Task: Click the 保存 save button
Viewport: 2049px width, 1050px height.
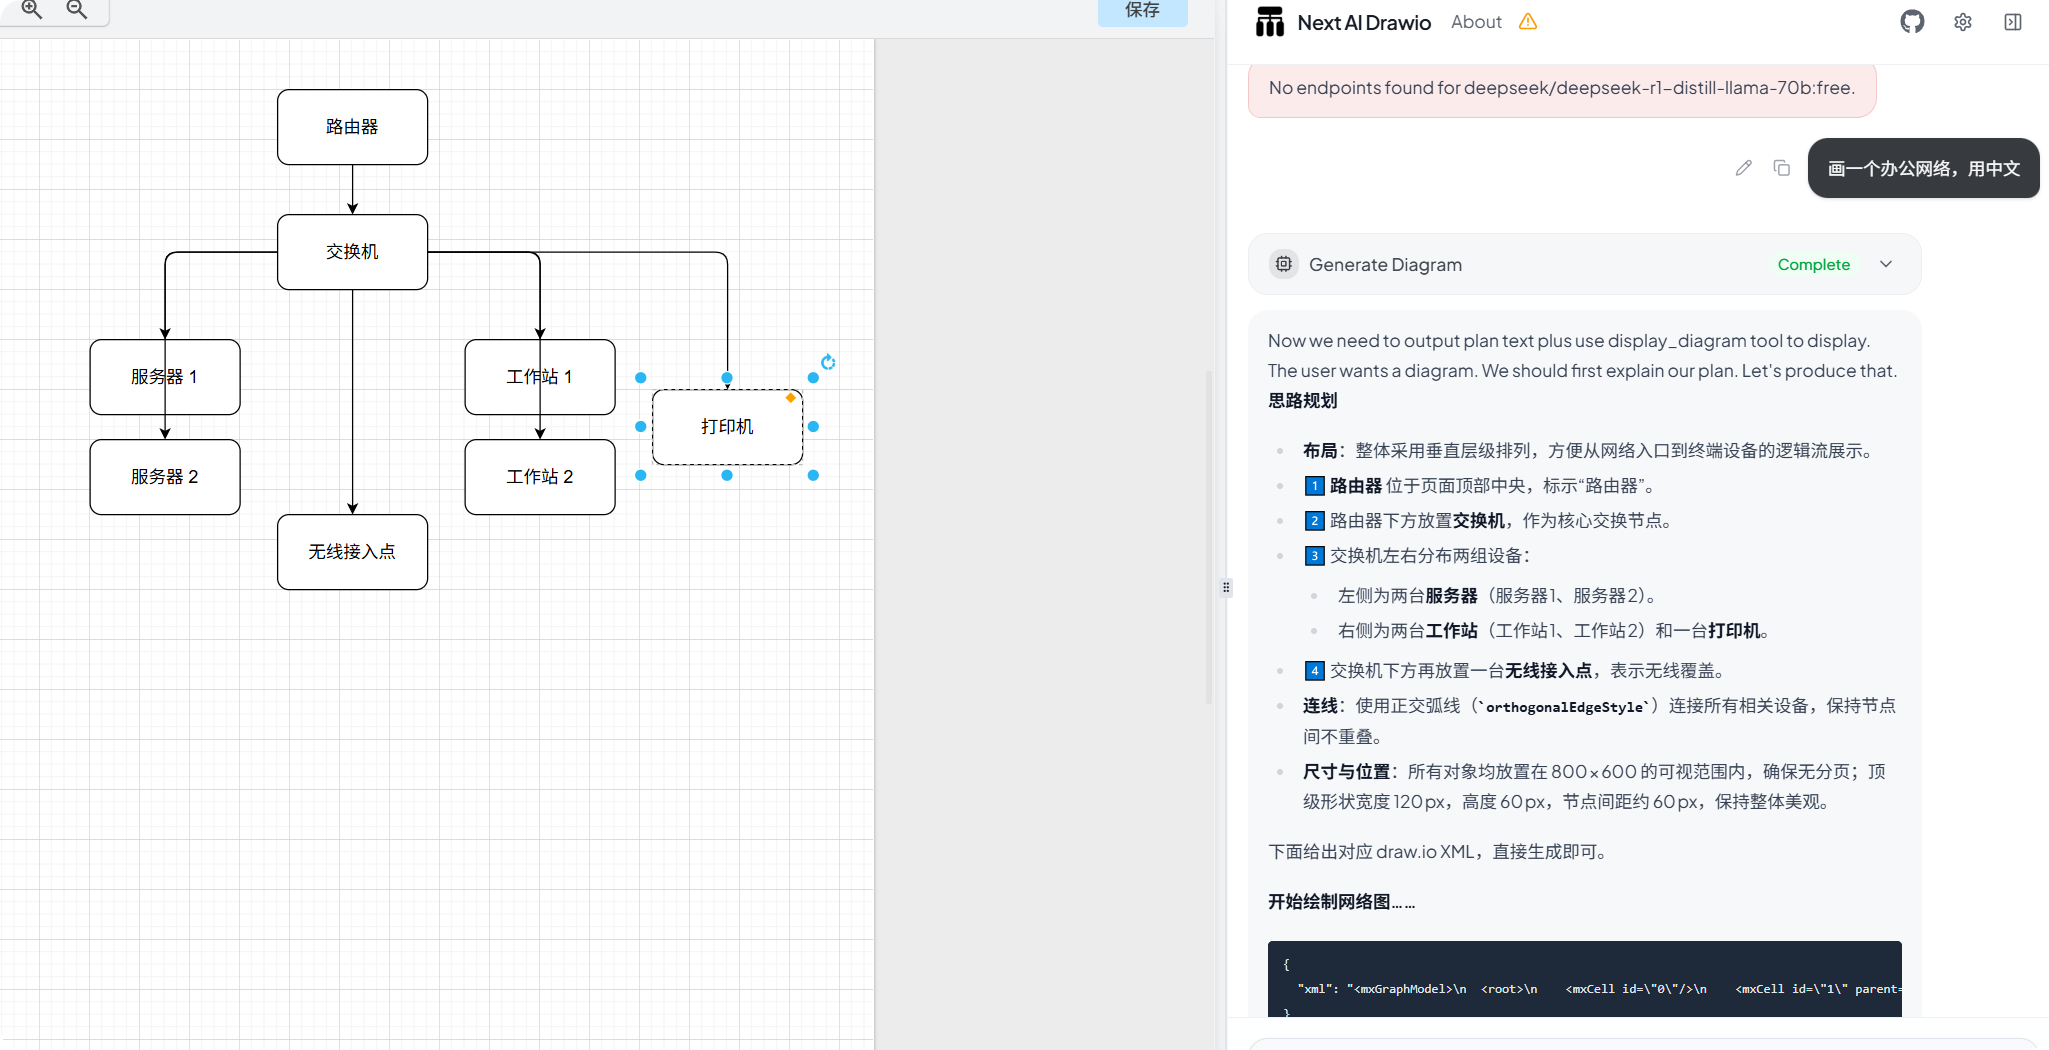Action: click(1142, 10)
